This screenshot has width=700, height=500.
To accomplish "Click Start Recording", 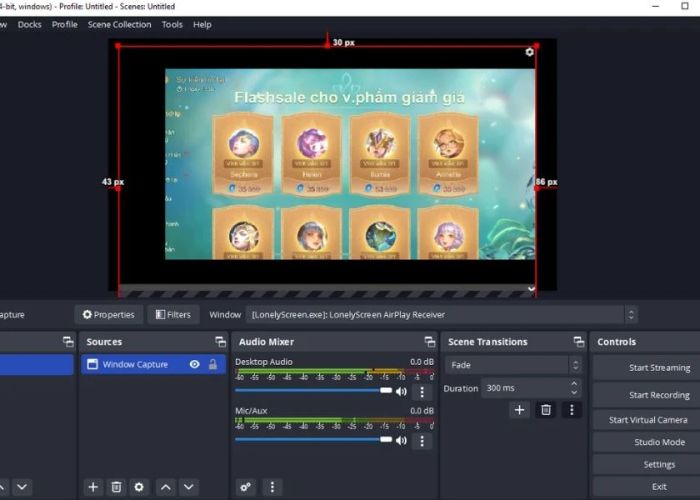I will pos(646,395).
